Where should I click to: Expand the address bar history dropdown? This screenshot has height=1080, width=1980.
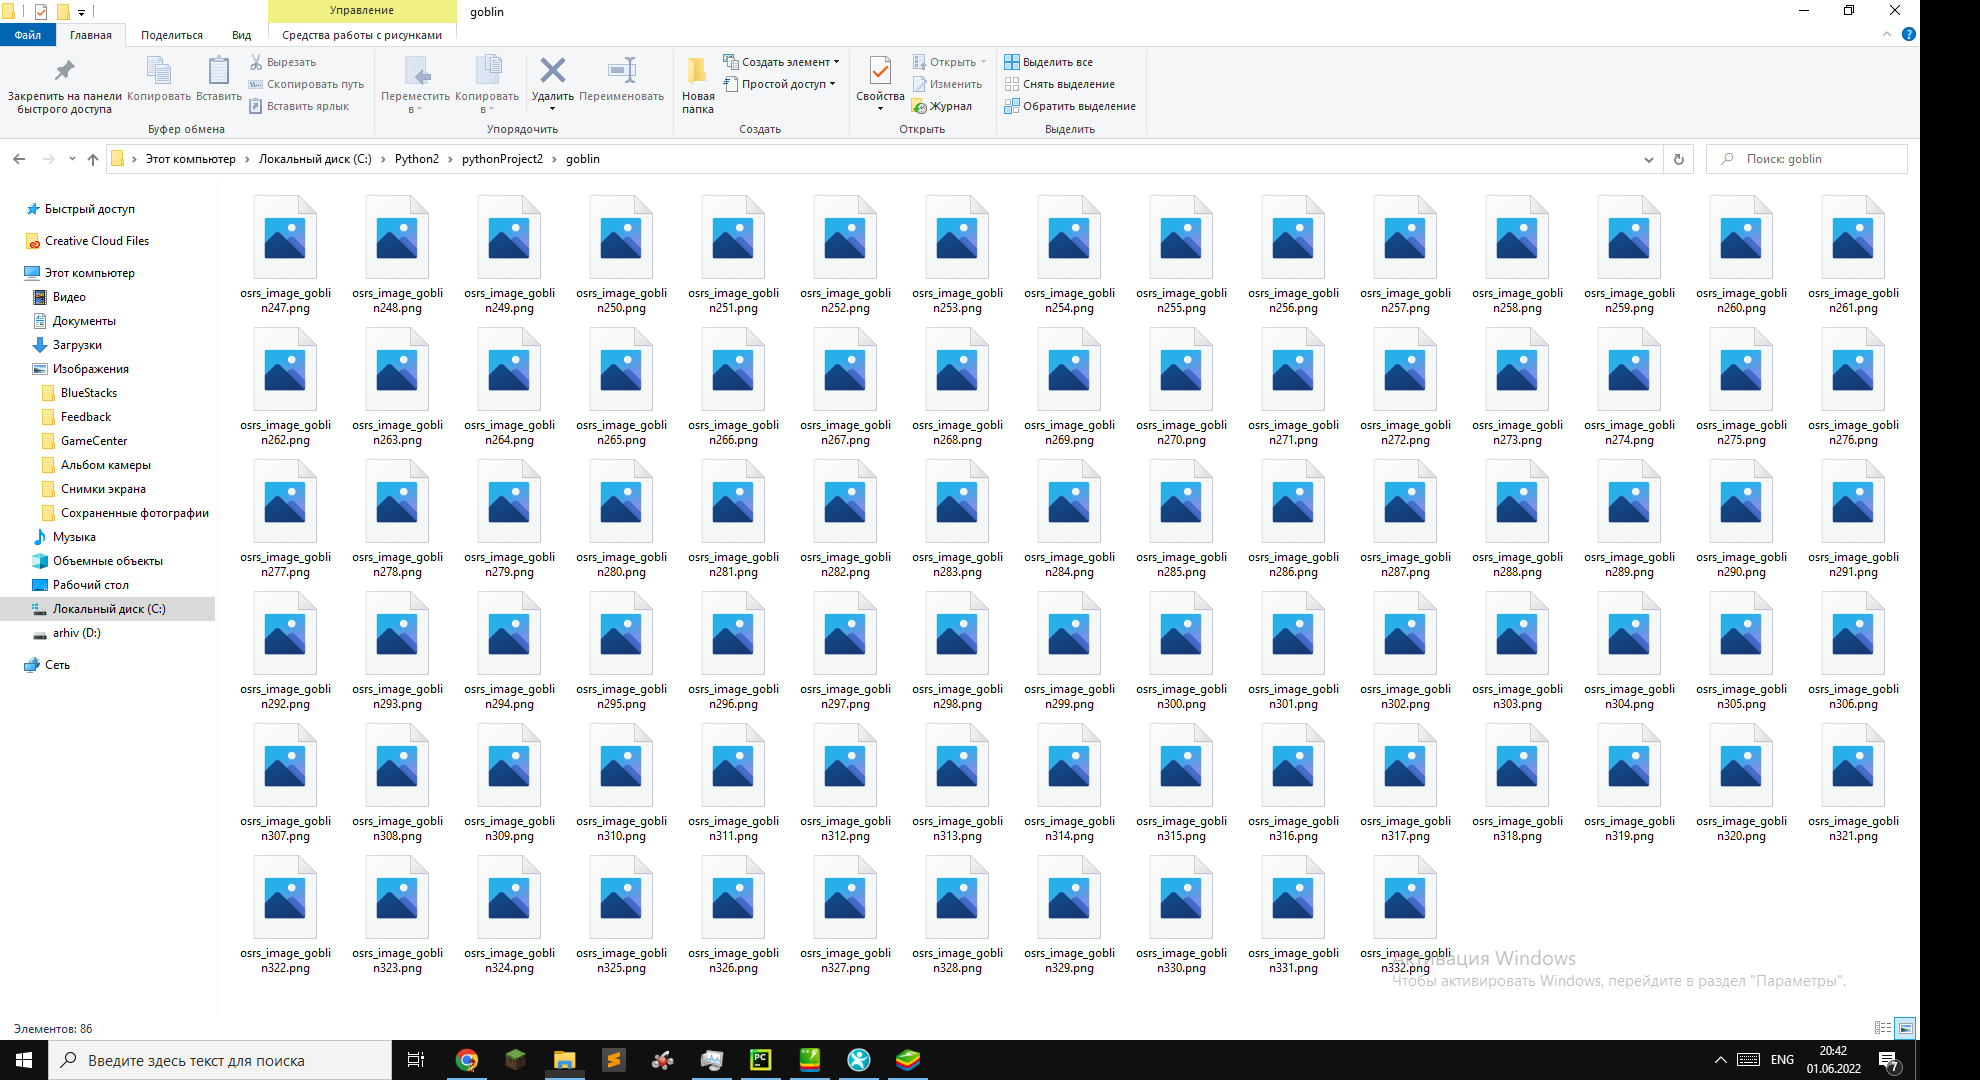pos(1648,159)
